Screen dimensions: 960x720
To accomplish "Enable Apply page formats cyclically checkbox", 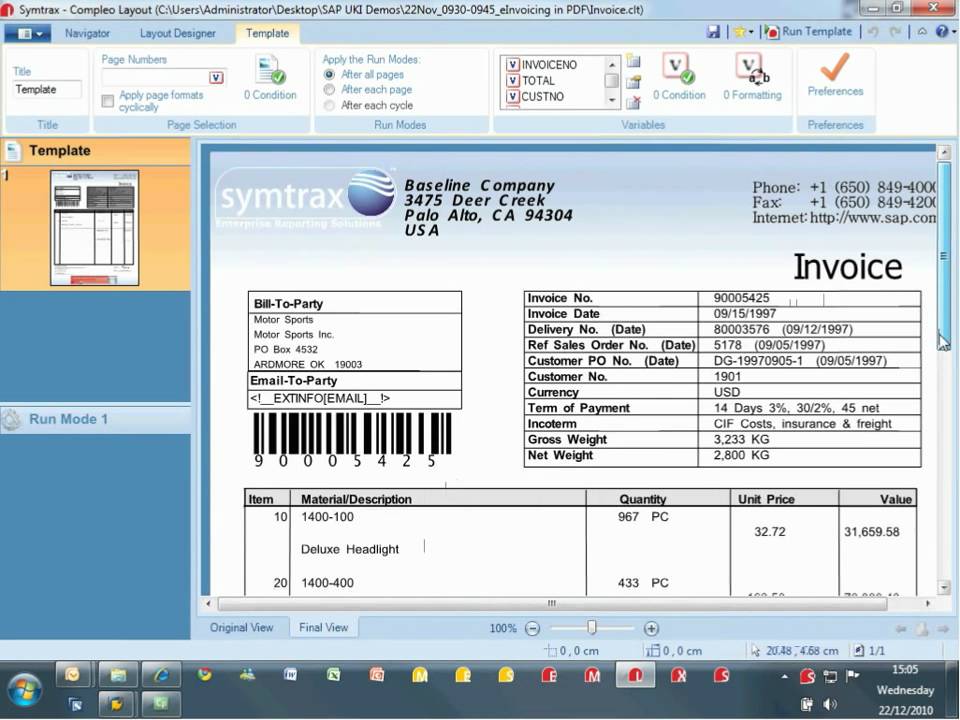I will pyautogui.click(x=108, y=101).
